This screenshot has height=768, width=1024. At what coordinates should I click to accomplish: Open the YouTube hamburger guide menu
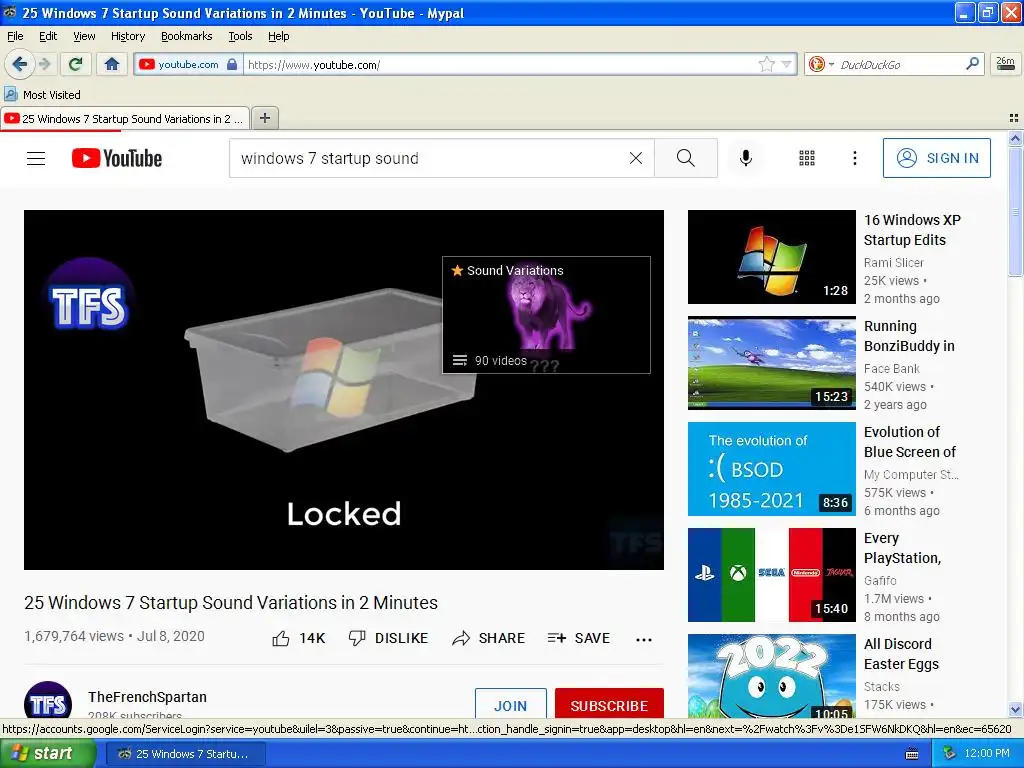[x=36, y=158]
